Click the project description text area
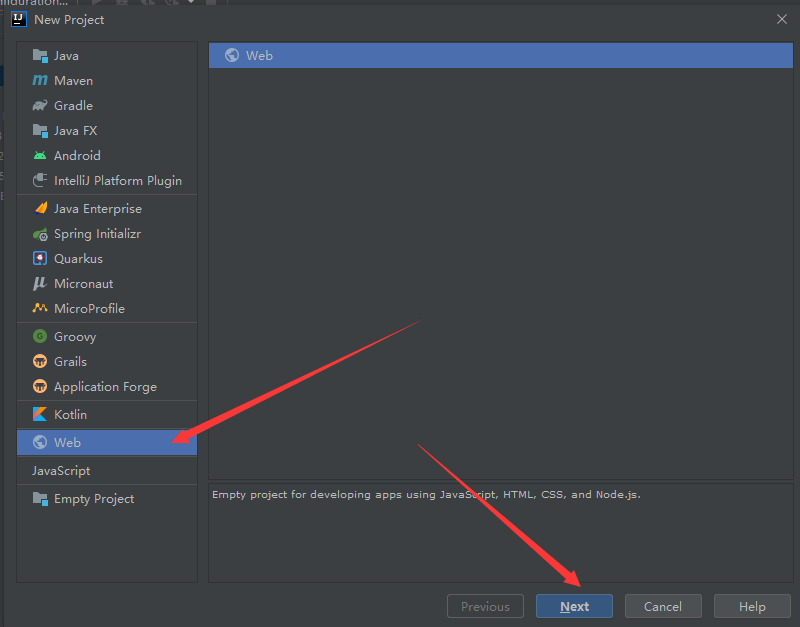The width and height of the screenshot is (800, 627). point(501,533)
